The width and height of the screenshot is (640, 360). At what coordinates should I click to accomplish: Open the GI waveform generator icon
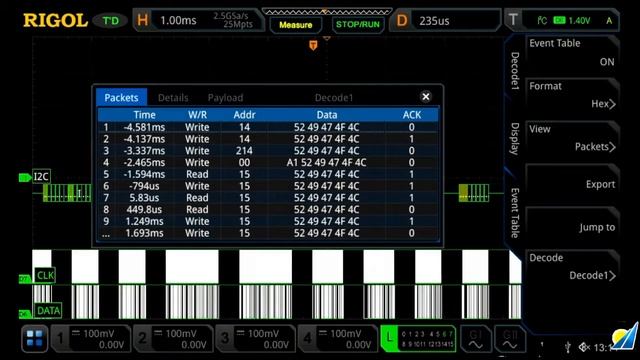(x=476, y=338)
